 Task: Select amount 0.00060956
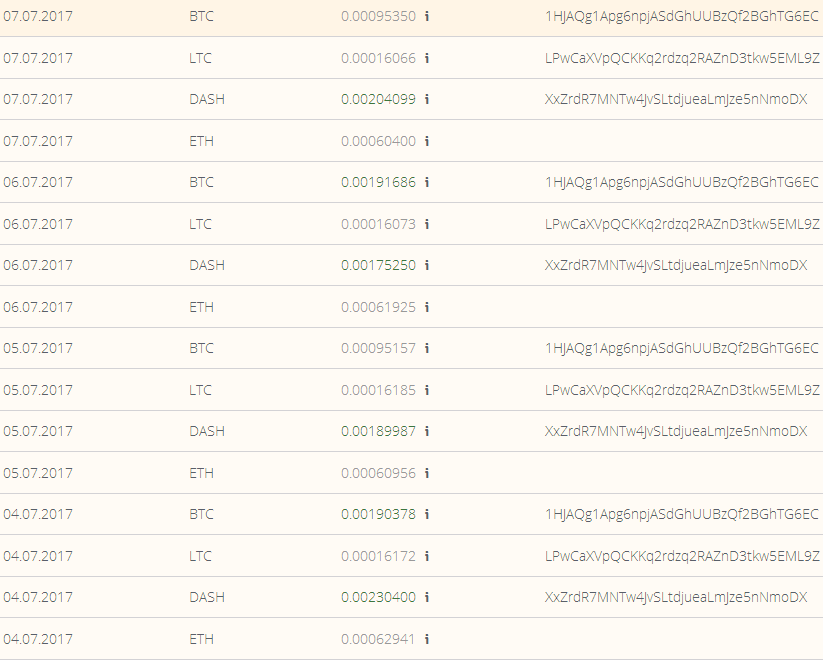[x=378, y=473]
